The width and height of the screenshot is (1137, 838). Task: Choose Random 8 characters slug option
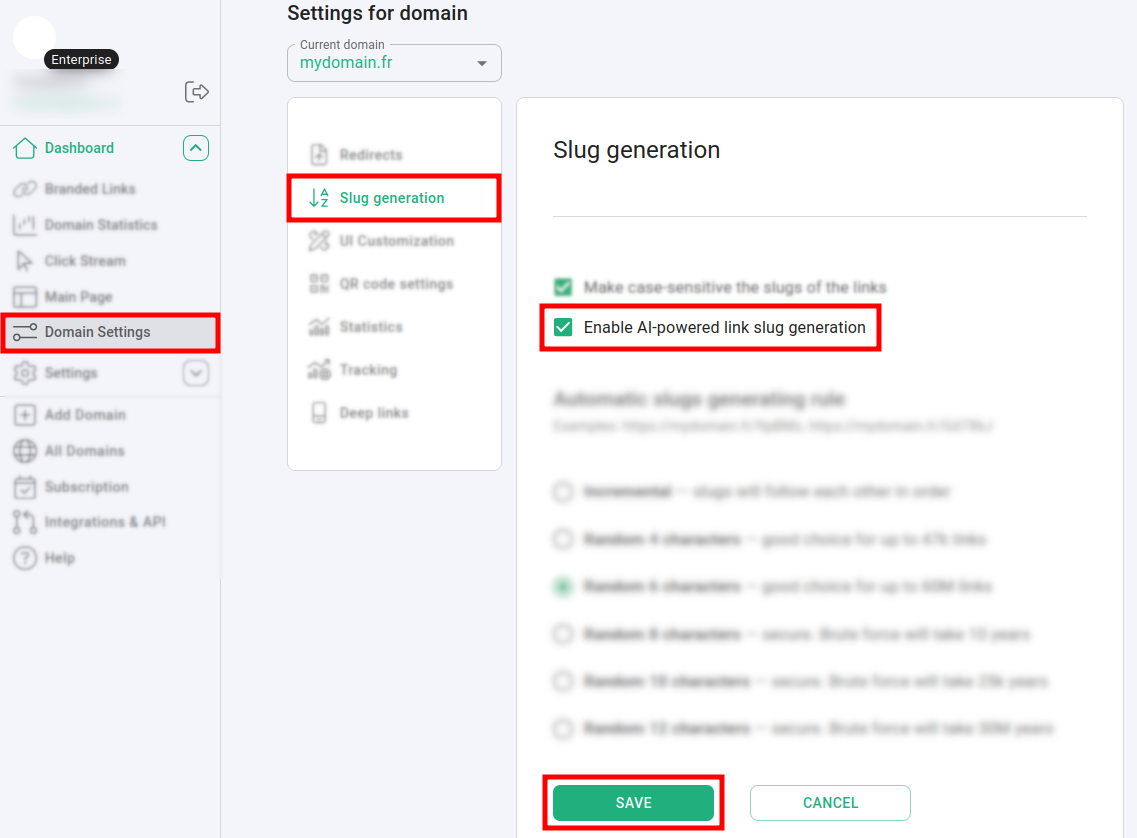(564, 634)
